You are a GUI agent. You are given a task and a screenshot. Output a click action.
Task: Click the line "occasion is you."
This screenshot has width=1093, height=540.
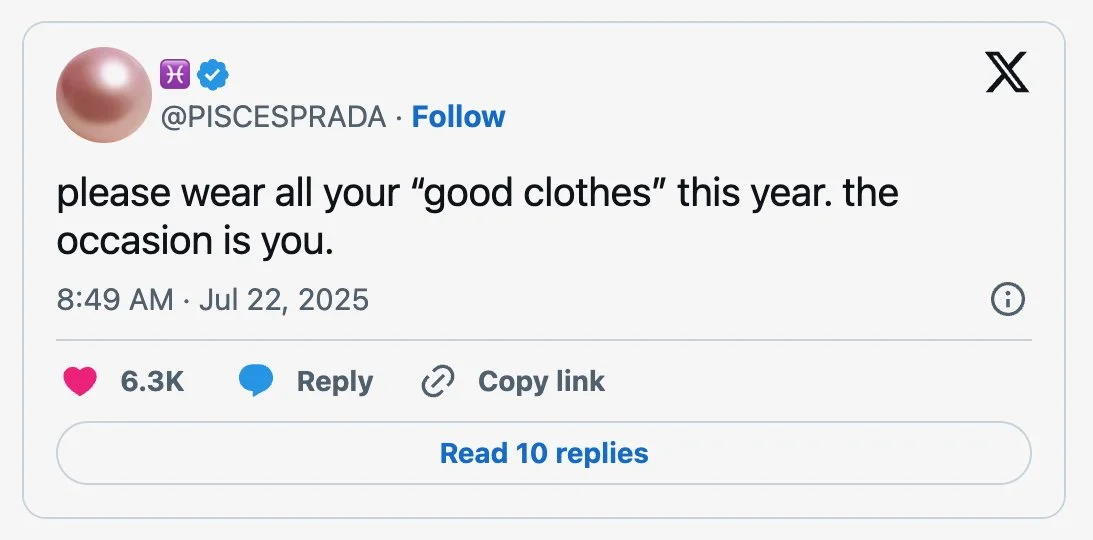(194, 242)
